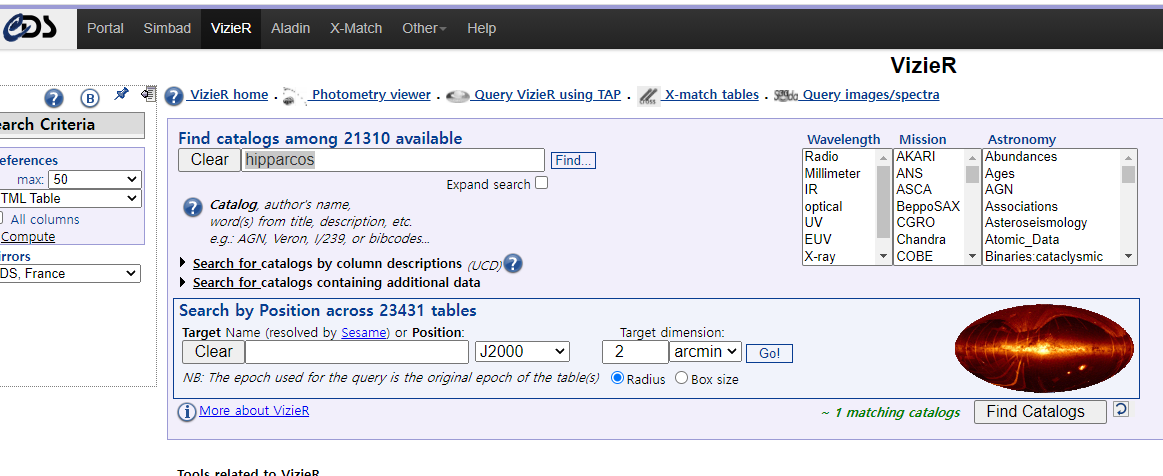Clear the Target position field

(214, 351)
